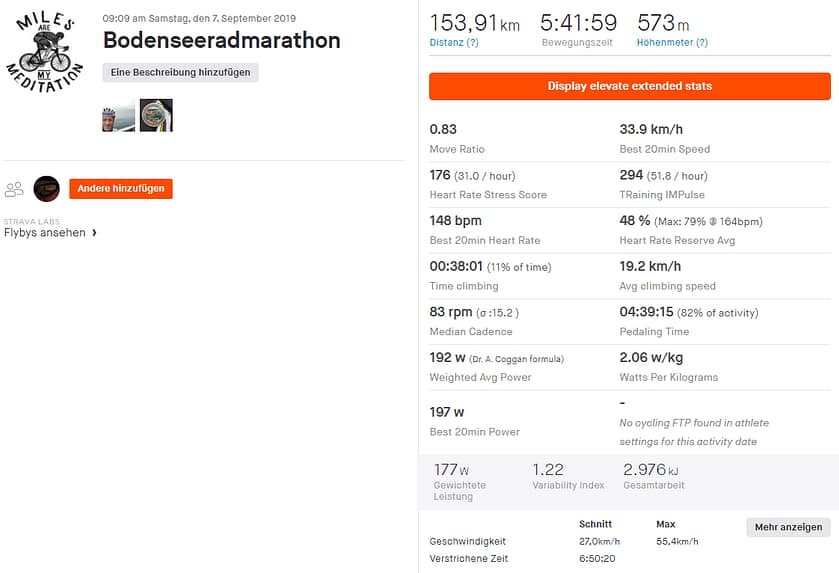
Task: Expand stats with 'Mehr anzeigen'
Action: 788,527
